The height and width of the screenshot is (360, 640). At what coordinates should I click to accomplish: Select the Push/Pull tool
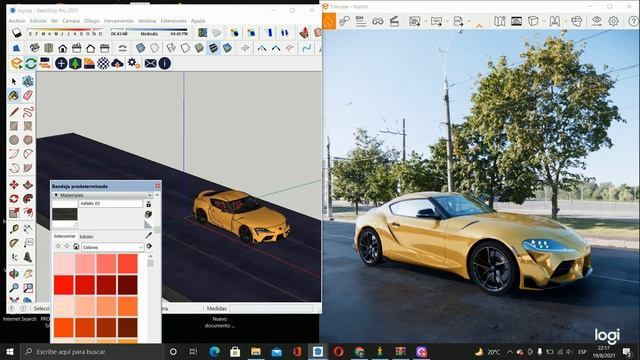point(28,185)
